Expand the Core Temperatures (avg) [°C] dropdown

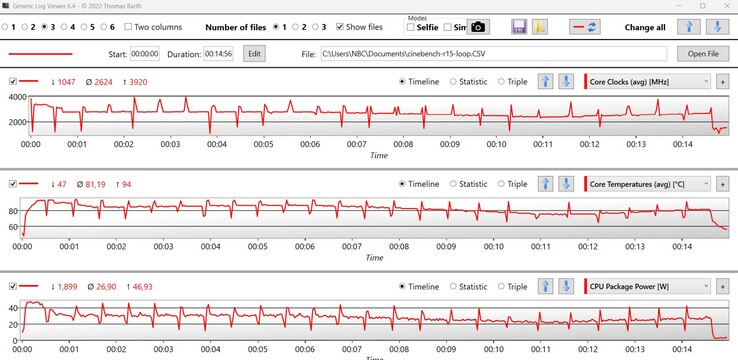point(647,184)
